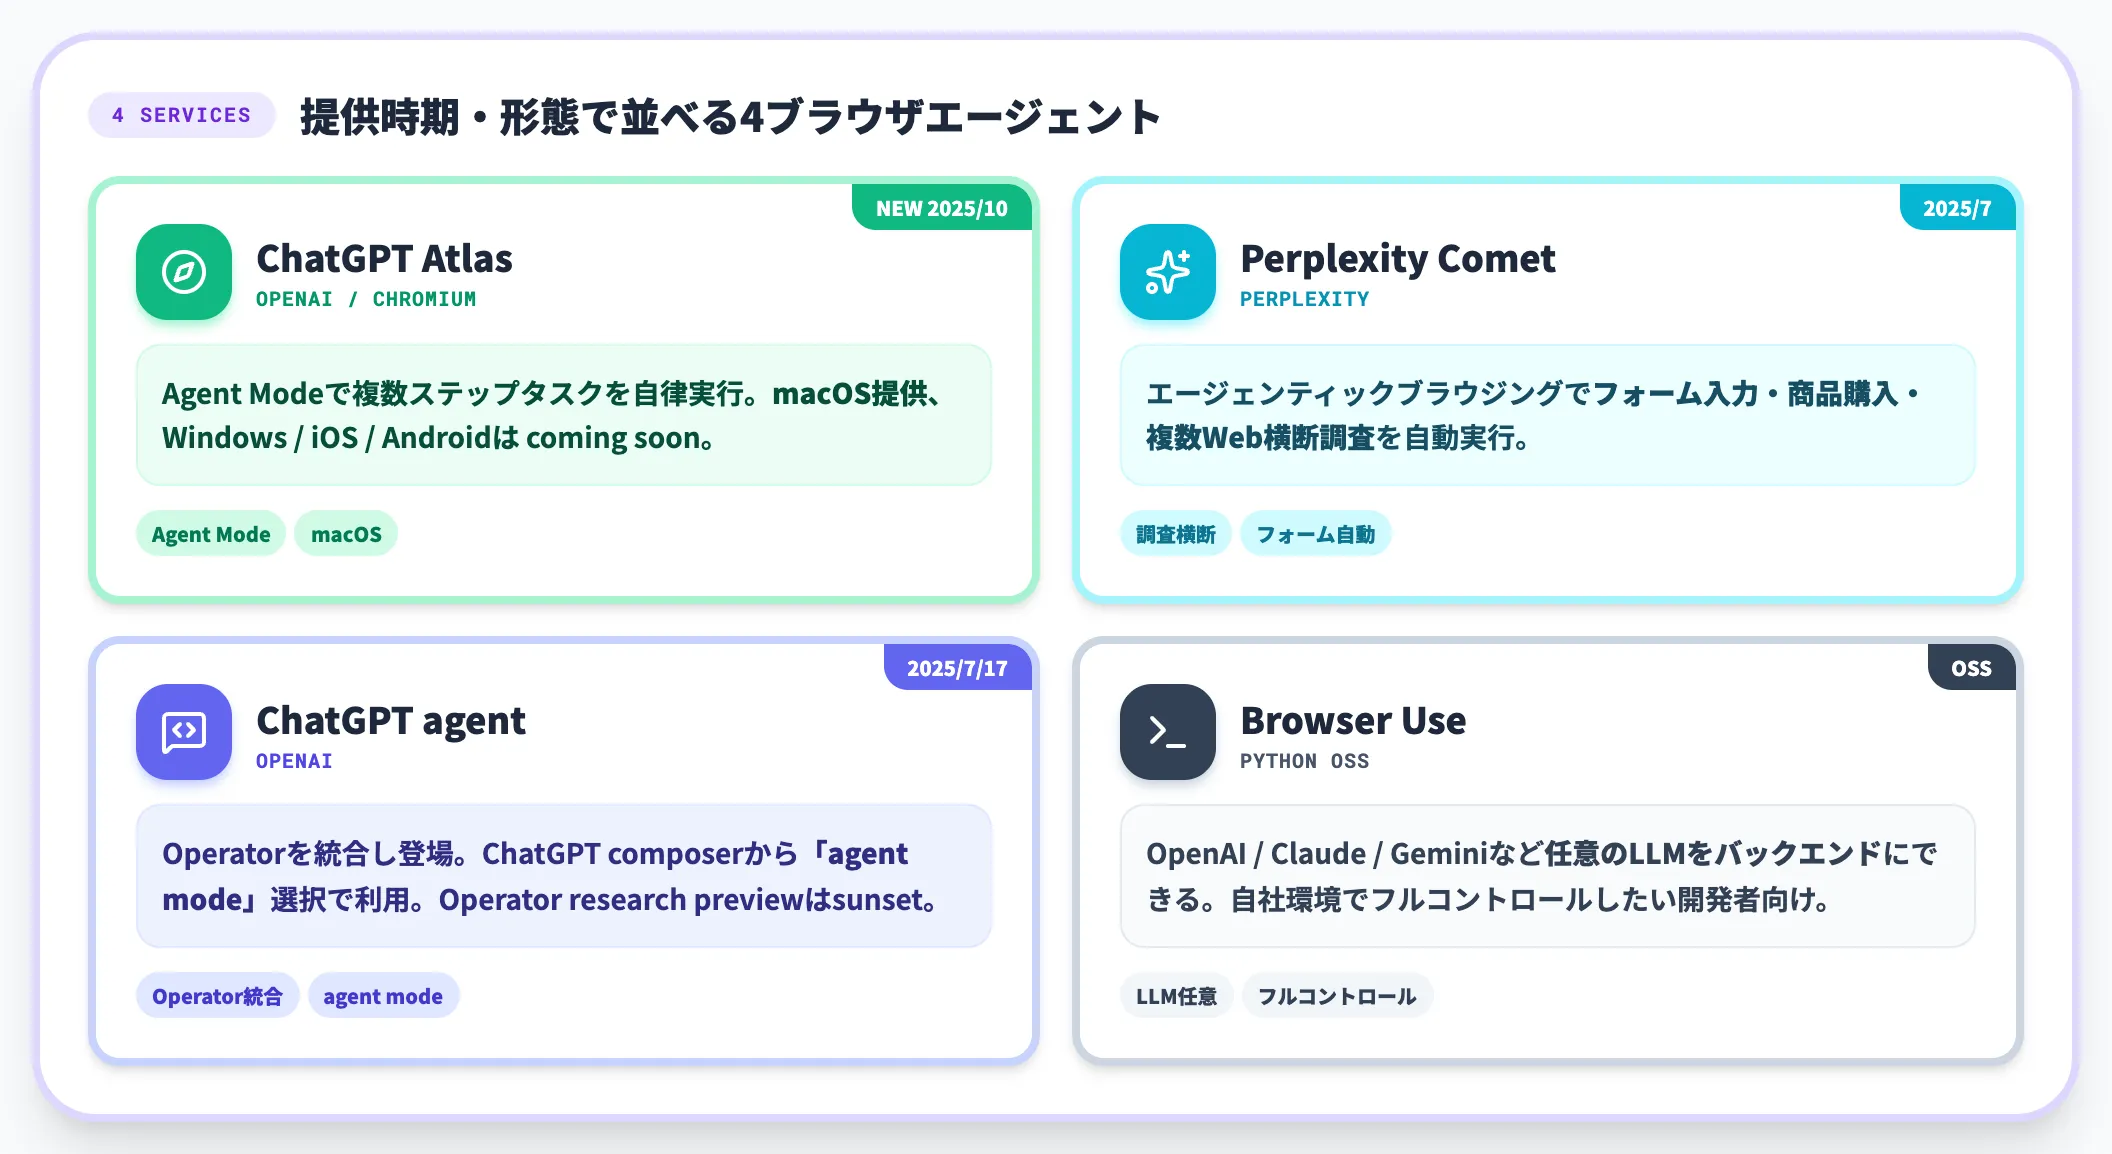Click the heading 提供時期・形態で並べる4ブラウザエージェント
2112x1154 pixels.
point(730,116)
